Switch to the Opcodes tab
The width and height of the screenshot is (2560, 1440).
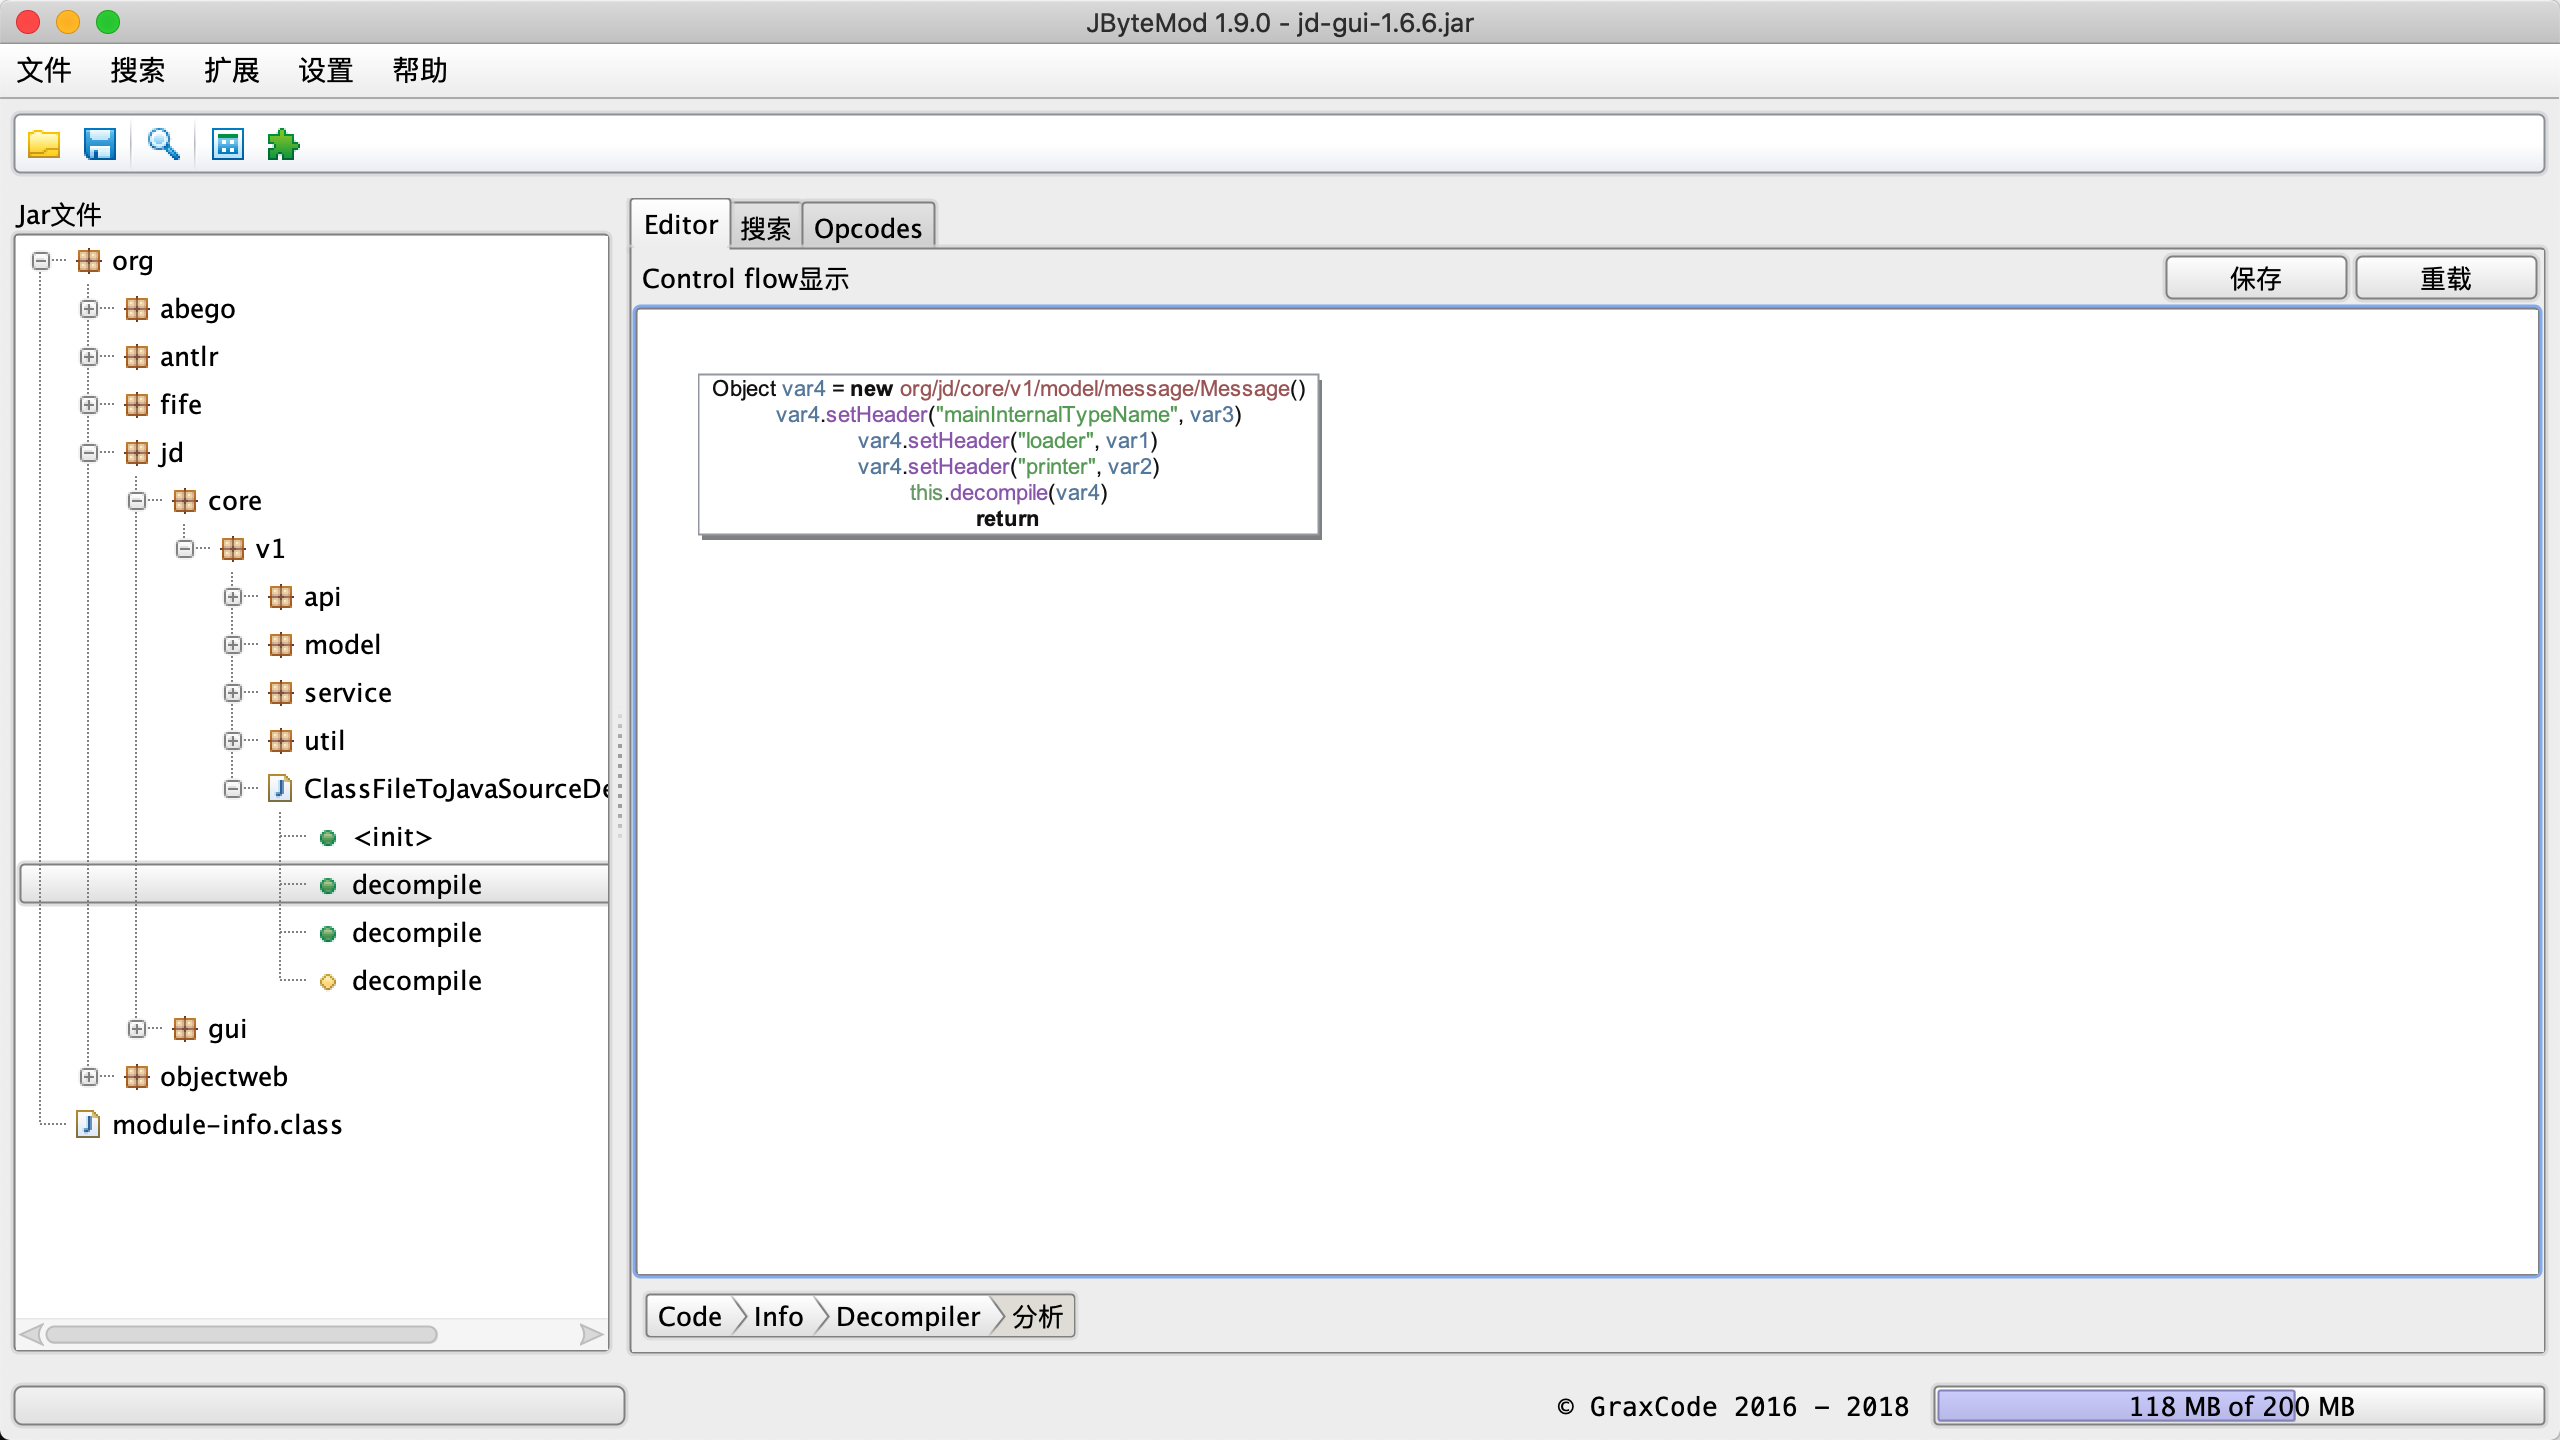(867, 227)
